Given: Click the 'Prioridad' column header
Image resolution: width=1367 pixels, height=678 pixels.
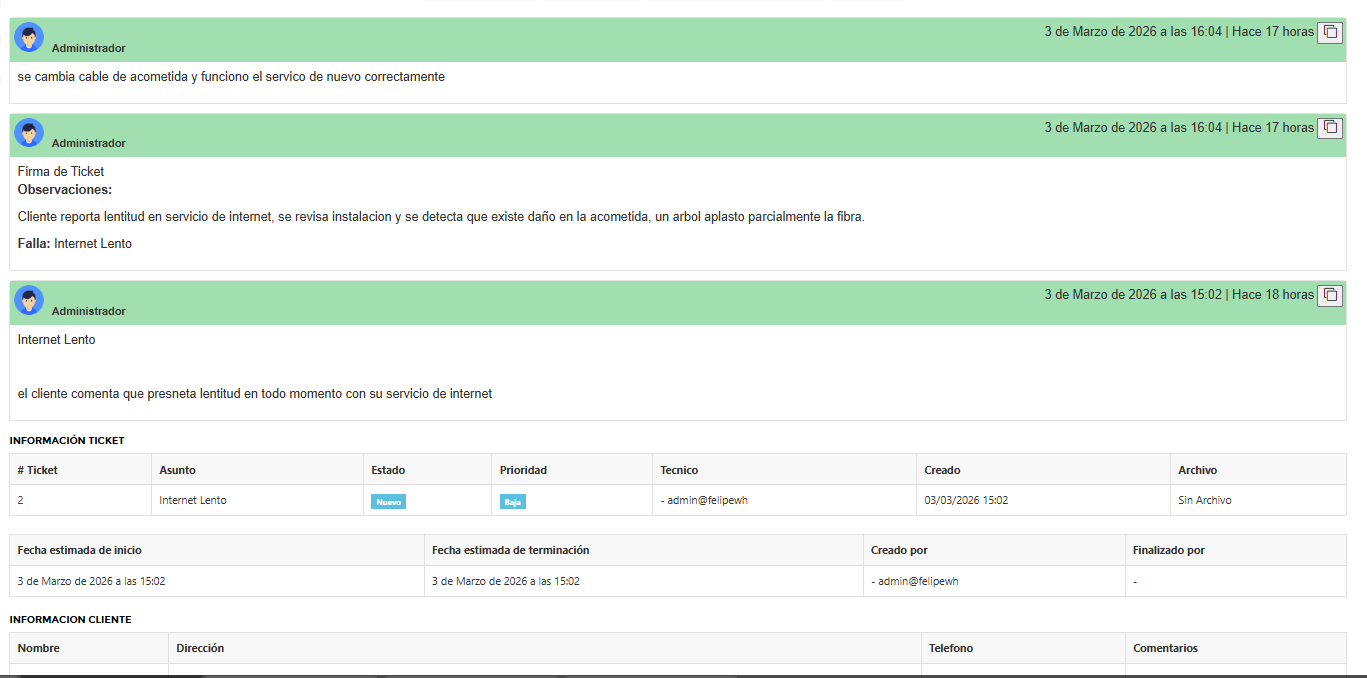Looking at the screenshot, I should (523, 470).
